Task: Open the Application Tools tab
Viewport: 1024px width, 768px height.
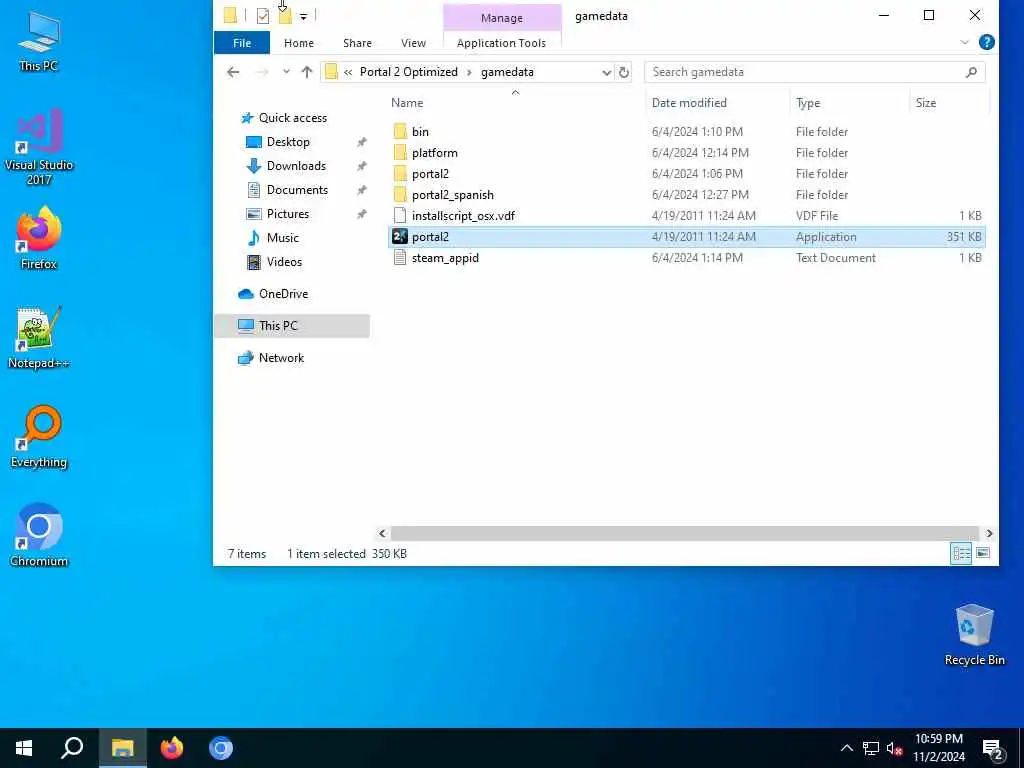Action: pos(502,43)
